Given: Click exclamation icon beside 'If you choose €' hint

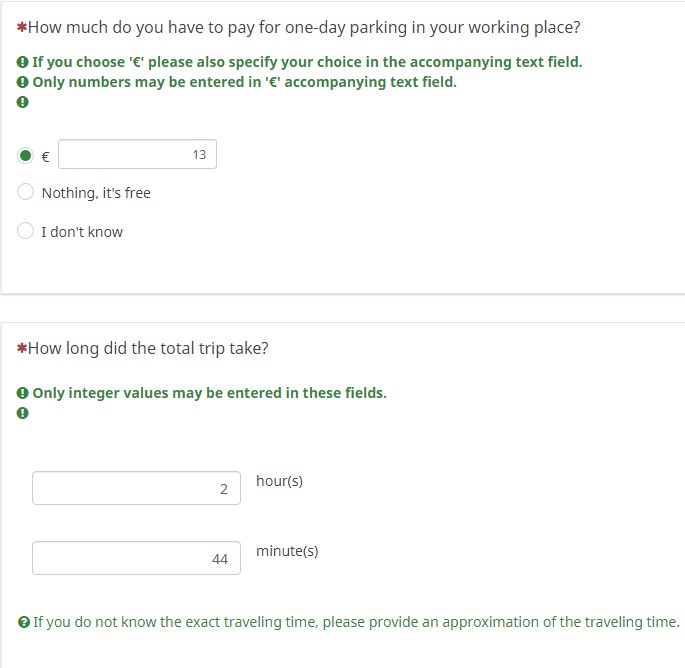Looking at the screenshot, I should click(x=22, y=62).
